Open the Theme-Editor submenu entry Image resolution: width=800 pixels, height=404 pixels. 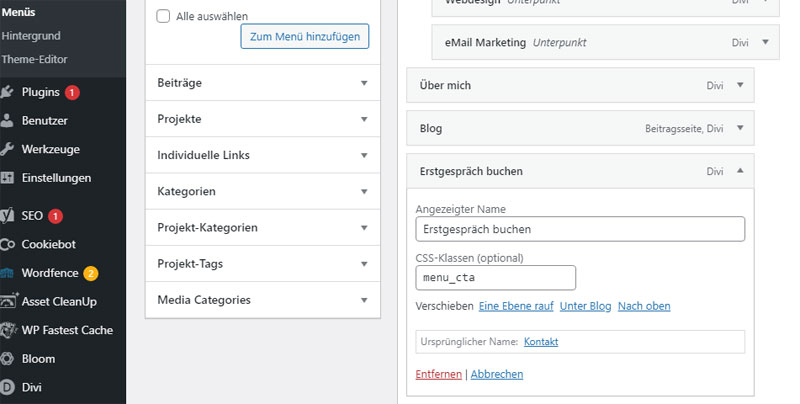pyautogui.click(x=34, y=59)
